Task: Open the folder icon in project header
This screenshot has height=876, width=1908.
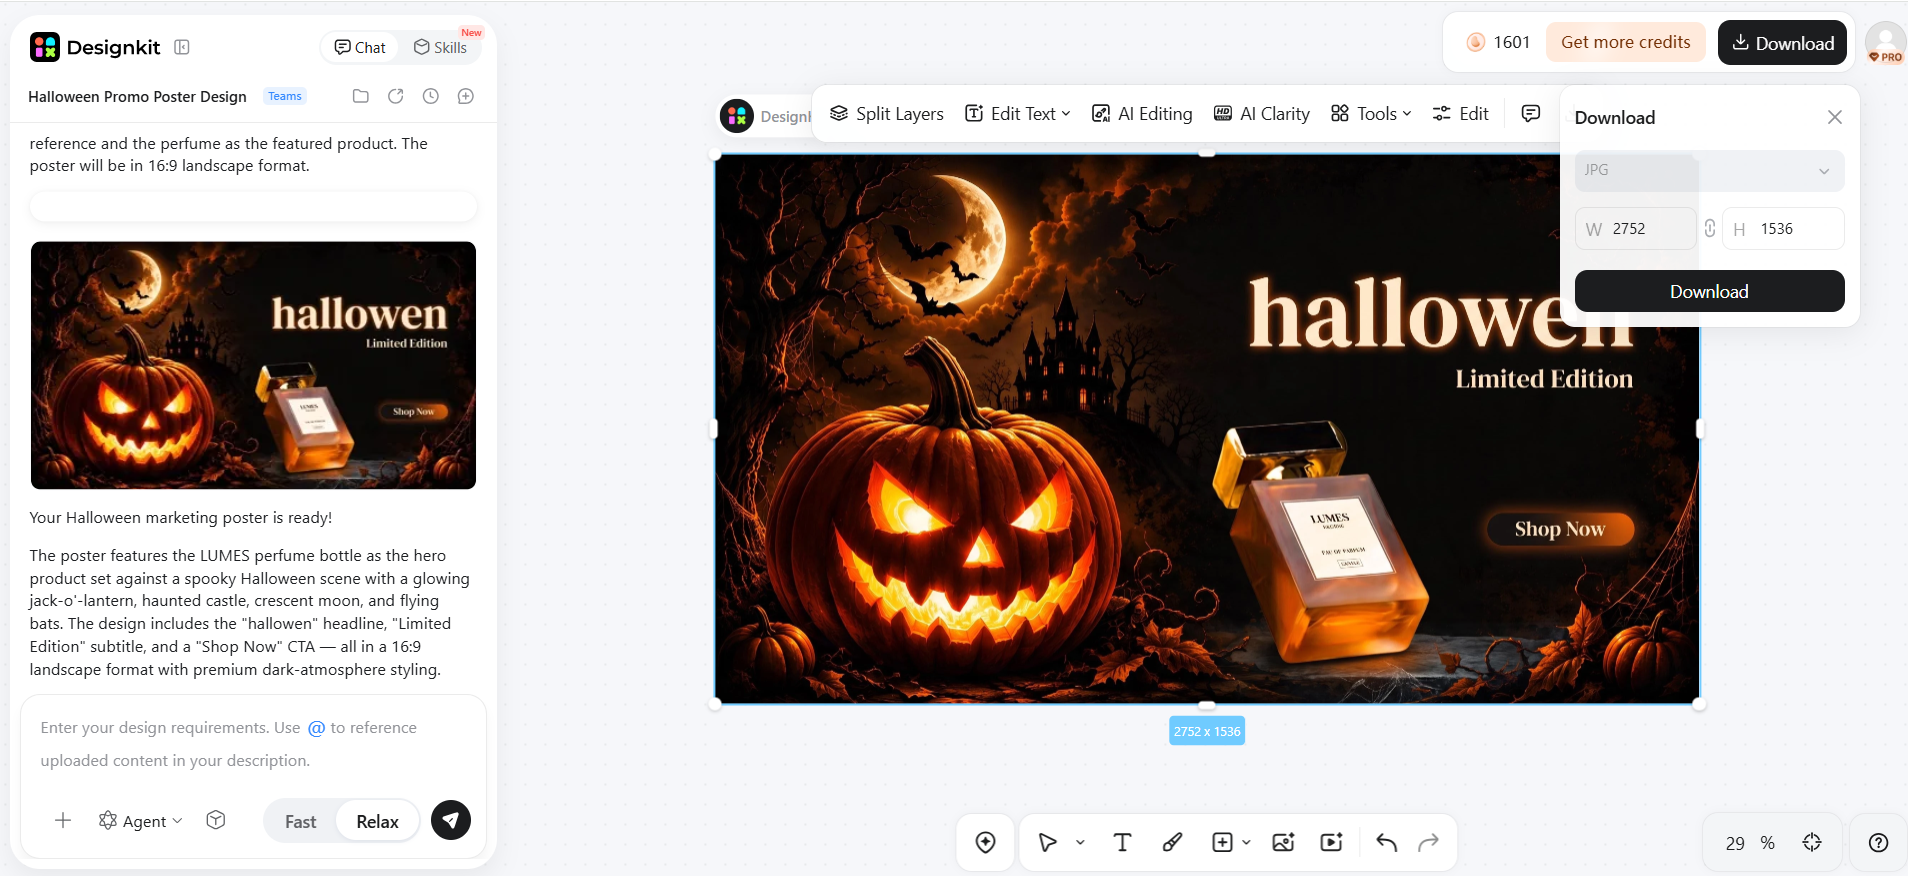Action: [361, 96]
